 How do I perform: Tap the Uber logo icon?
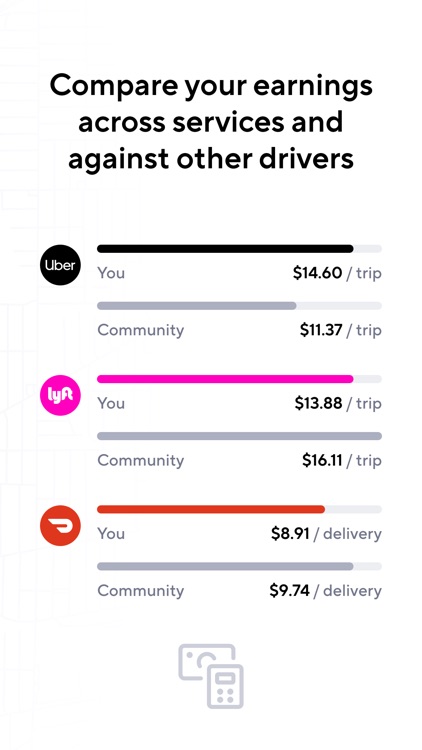point(60,265)
